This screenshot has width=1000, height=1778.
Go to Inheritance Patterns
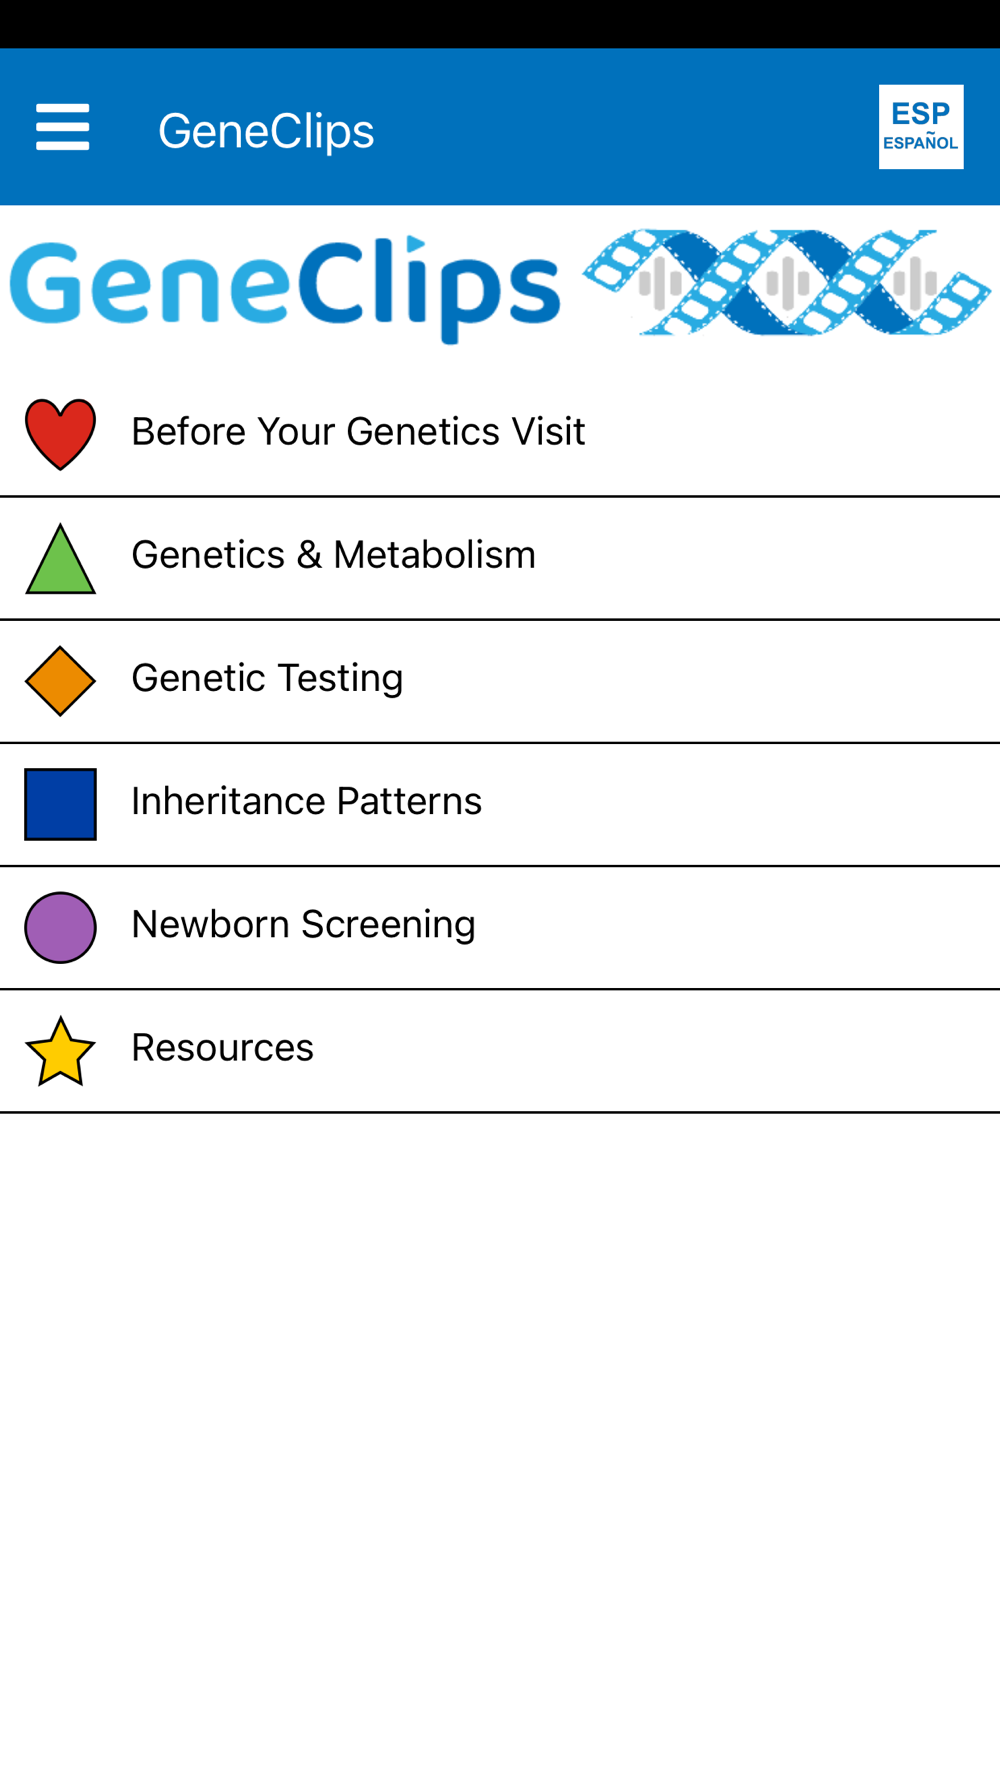pyautogui.click(x=306, y=801)
